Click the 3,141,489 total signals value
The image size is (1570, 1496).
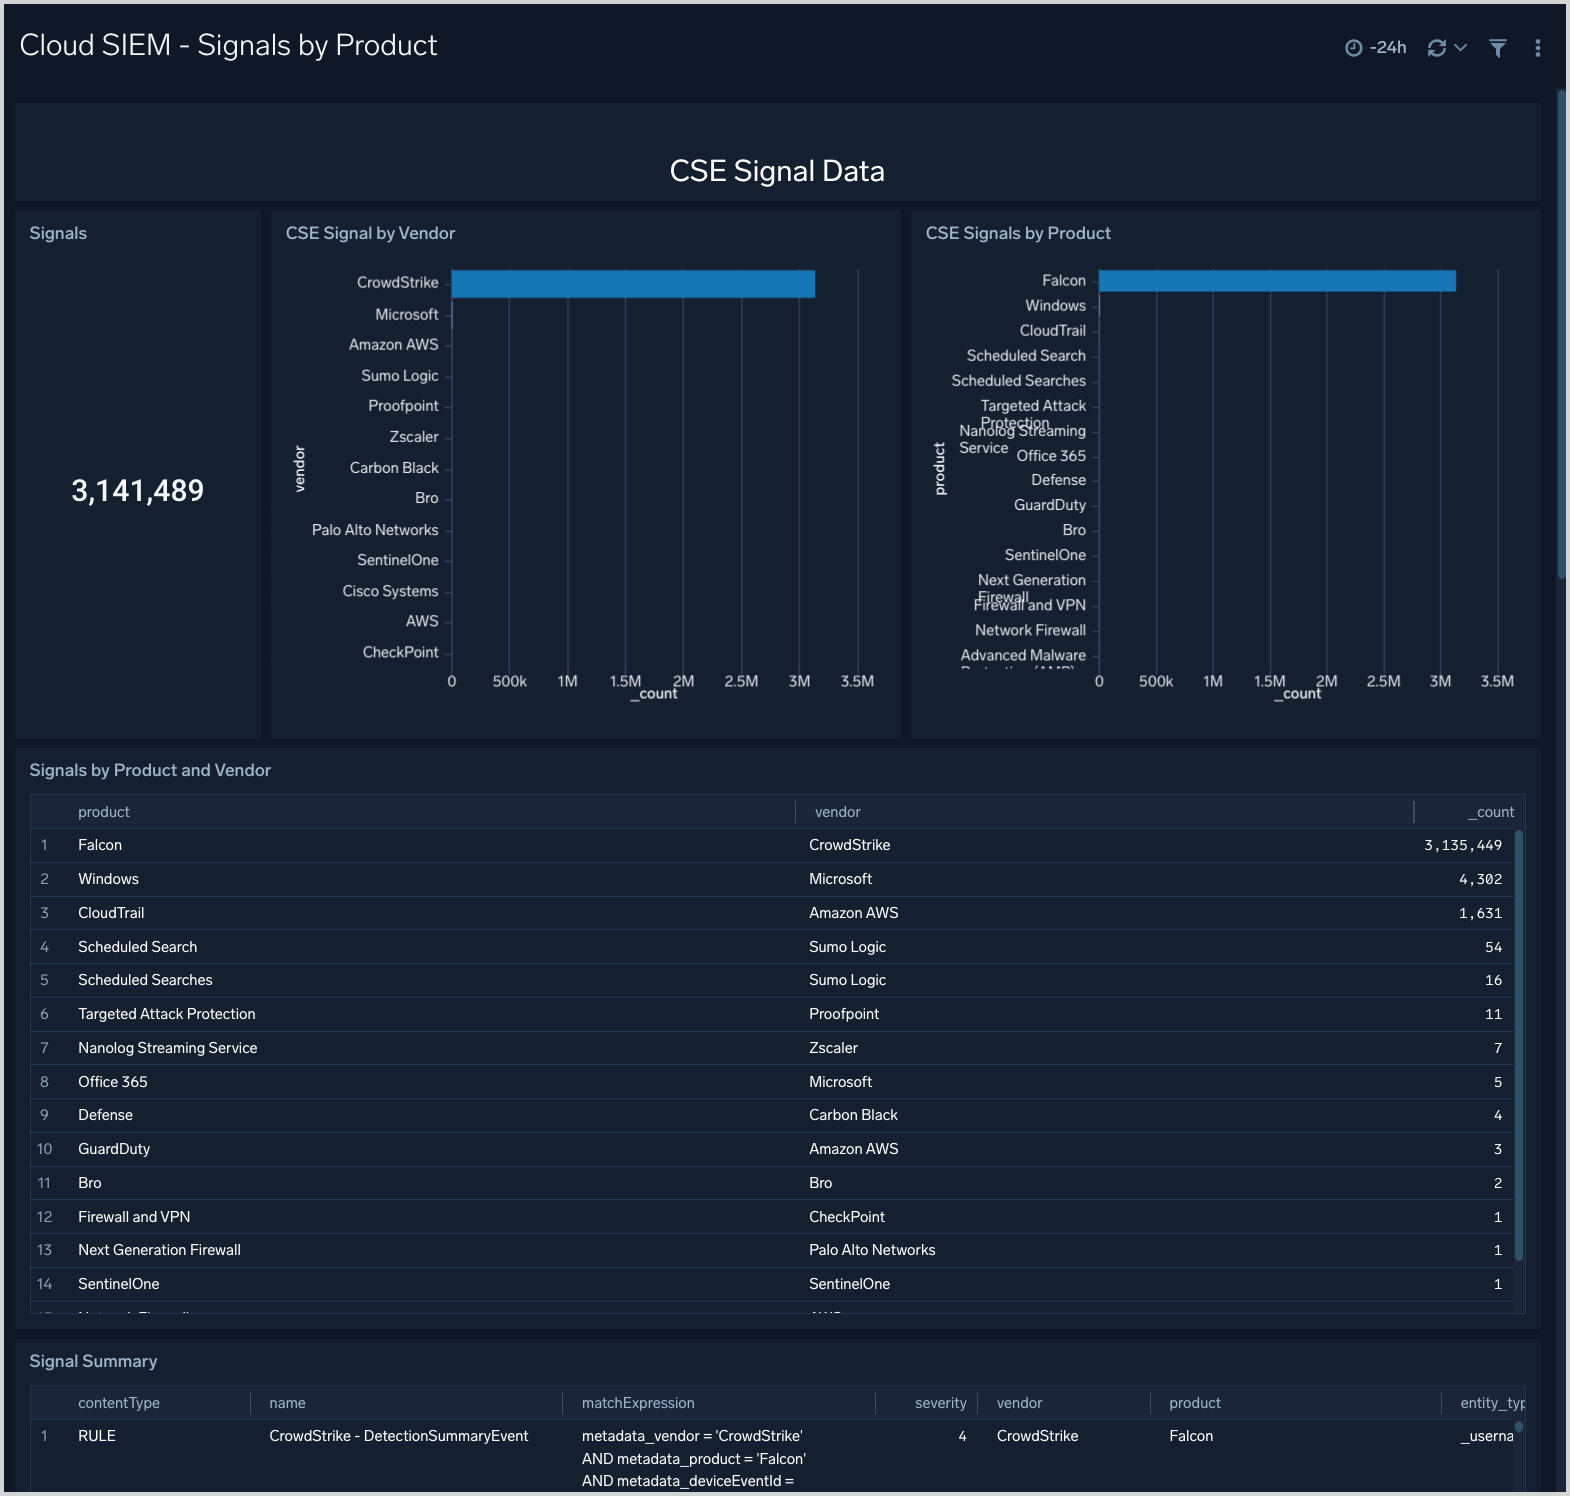[137, 491]
